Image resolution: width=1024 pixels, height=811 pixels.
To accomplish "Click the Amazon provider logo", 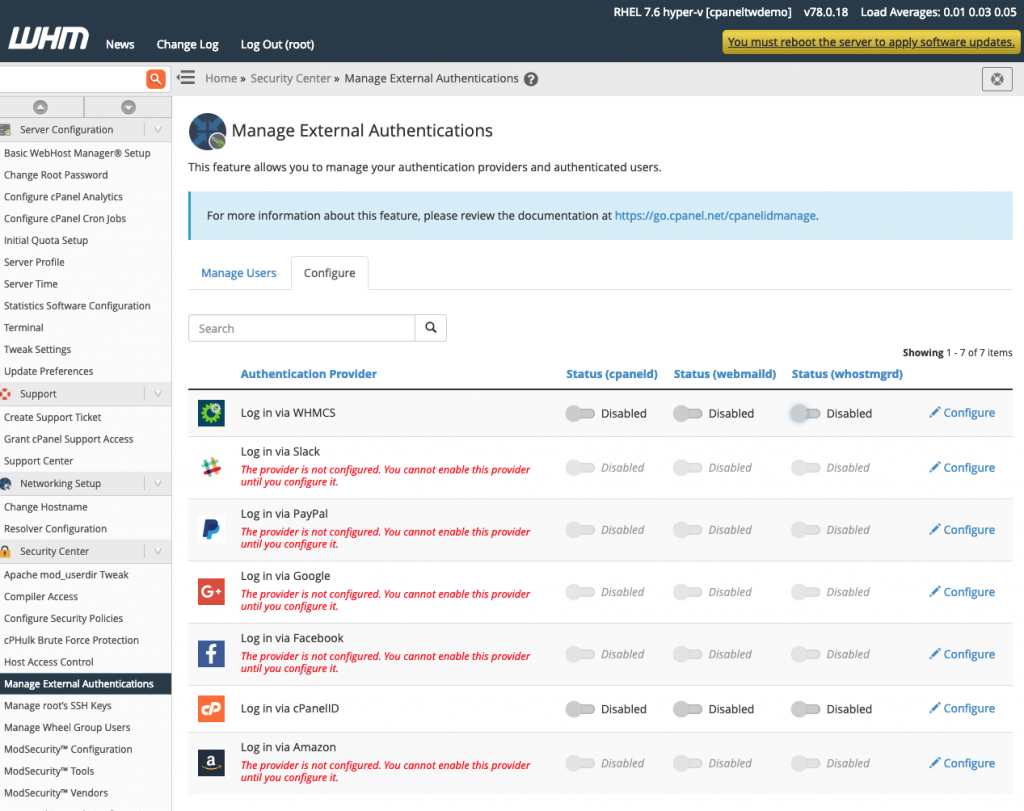I will pos(212,763).
